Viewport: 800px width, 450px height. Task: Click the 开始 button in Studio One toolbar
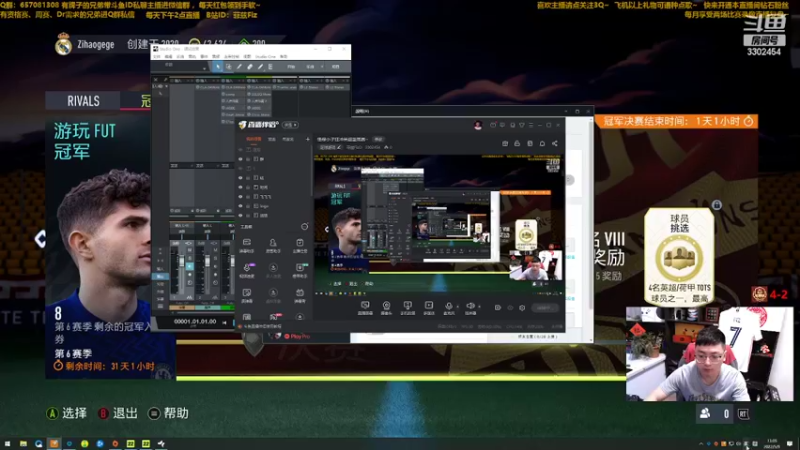point(291,67)
